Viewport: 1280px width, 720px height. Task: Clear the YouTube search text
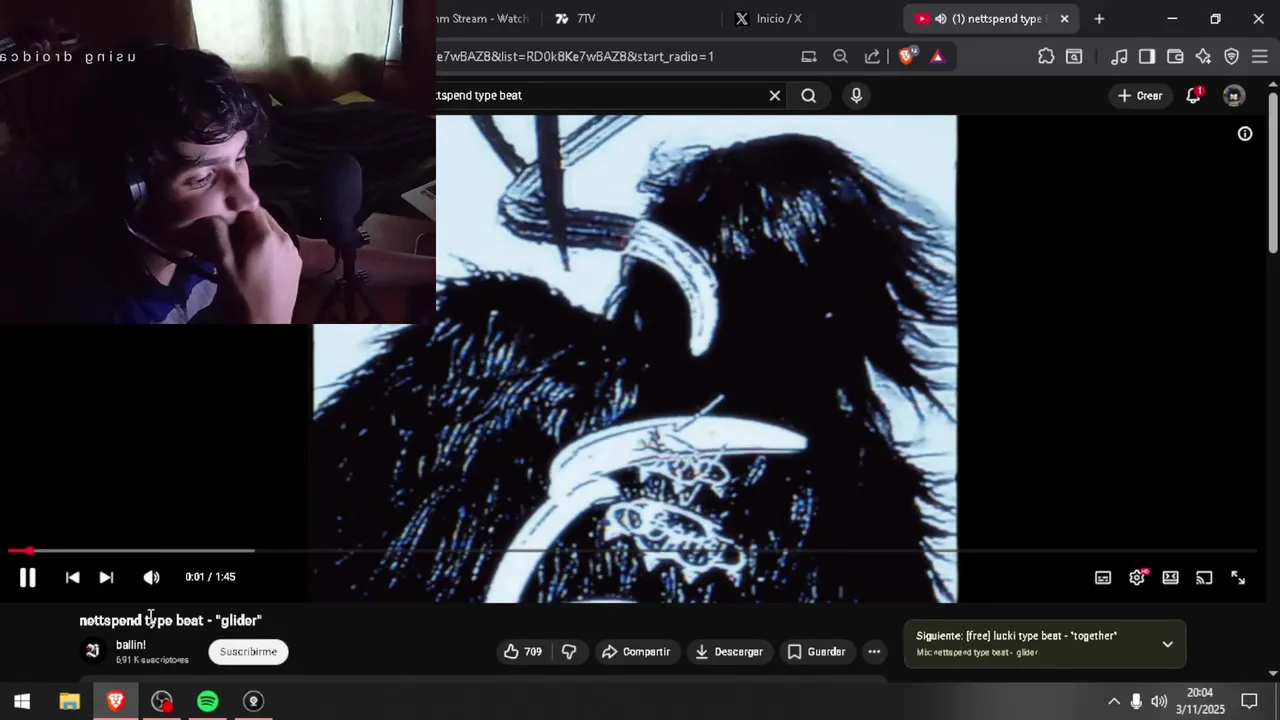pos(774,95)
